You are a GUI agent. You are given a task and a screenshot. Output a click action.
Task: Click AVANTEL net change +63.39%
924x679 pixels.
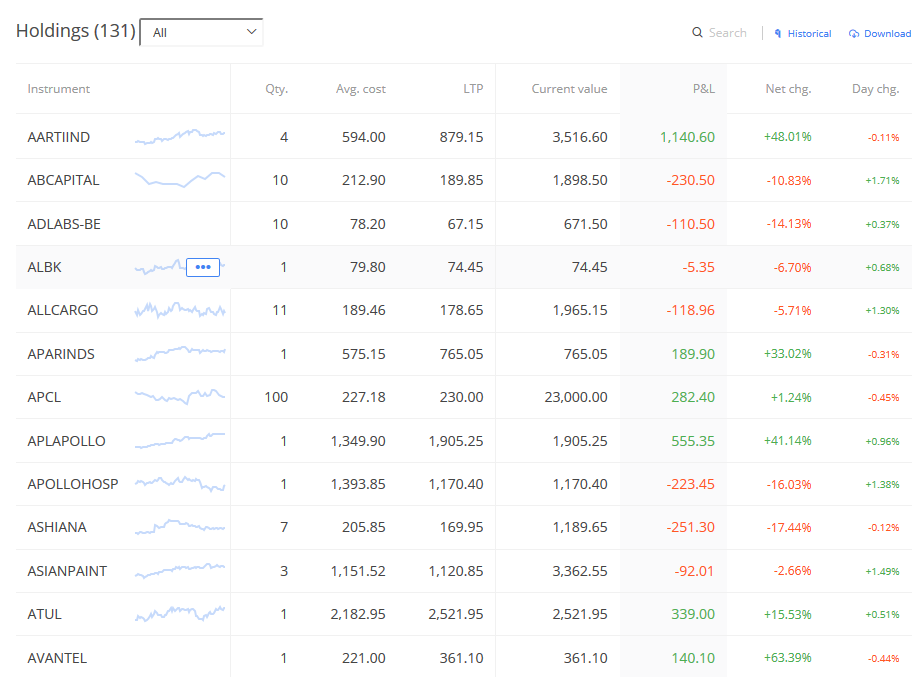point(787,658)
